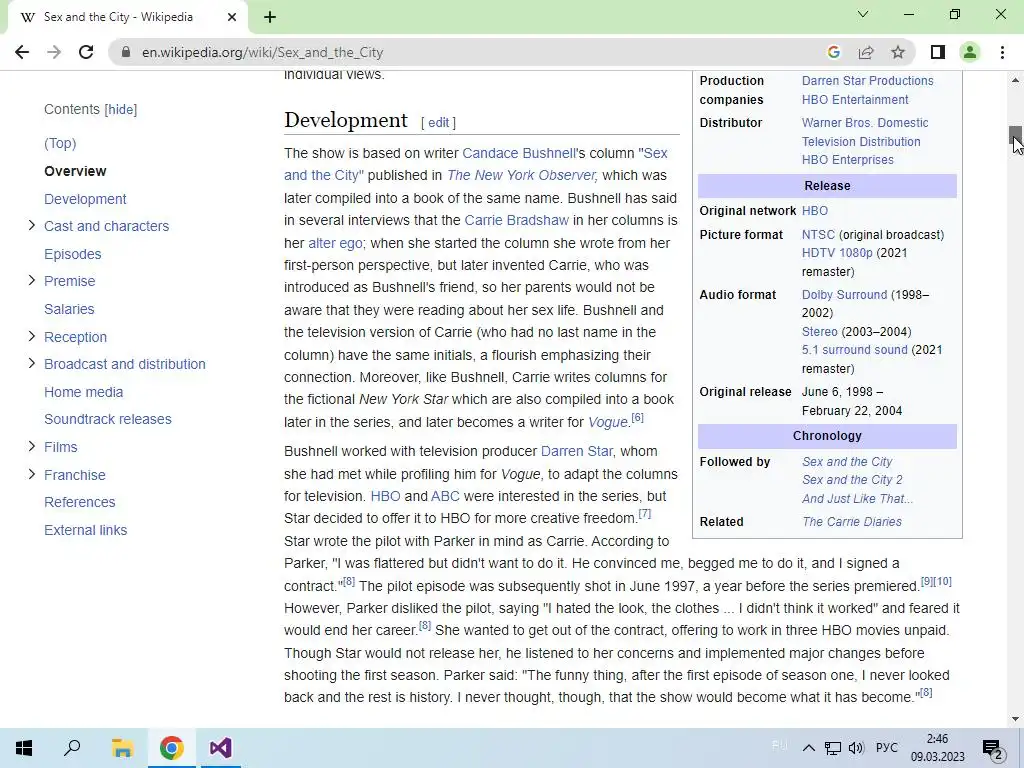The image size is (1024, 768).
Task: Open the notification center icon
Action: coord(993,749)
